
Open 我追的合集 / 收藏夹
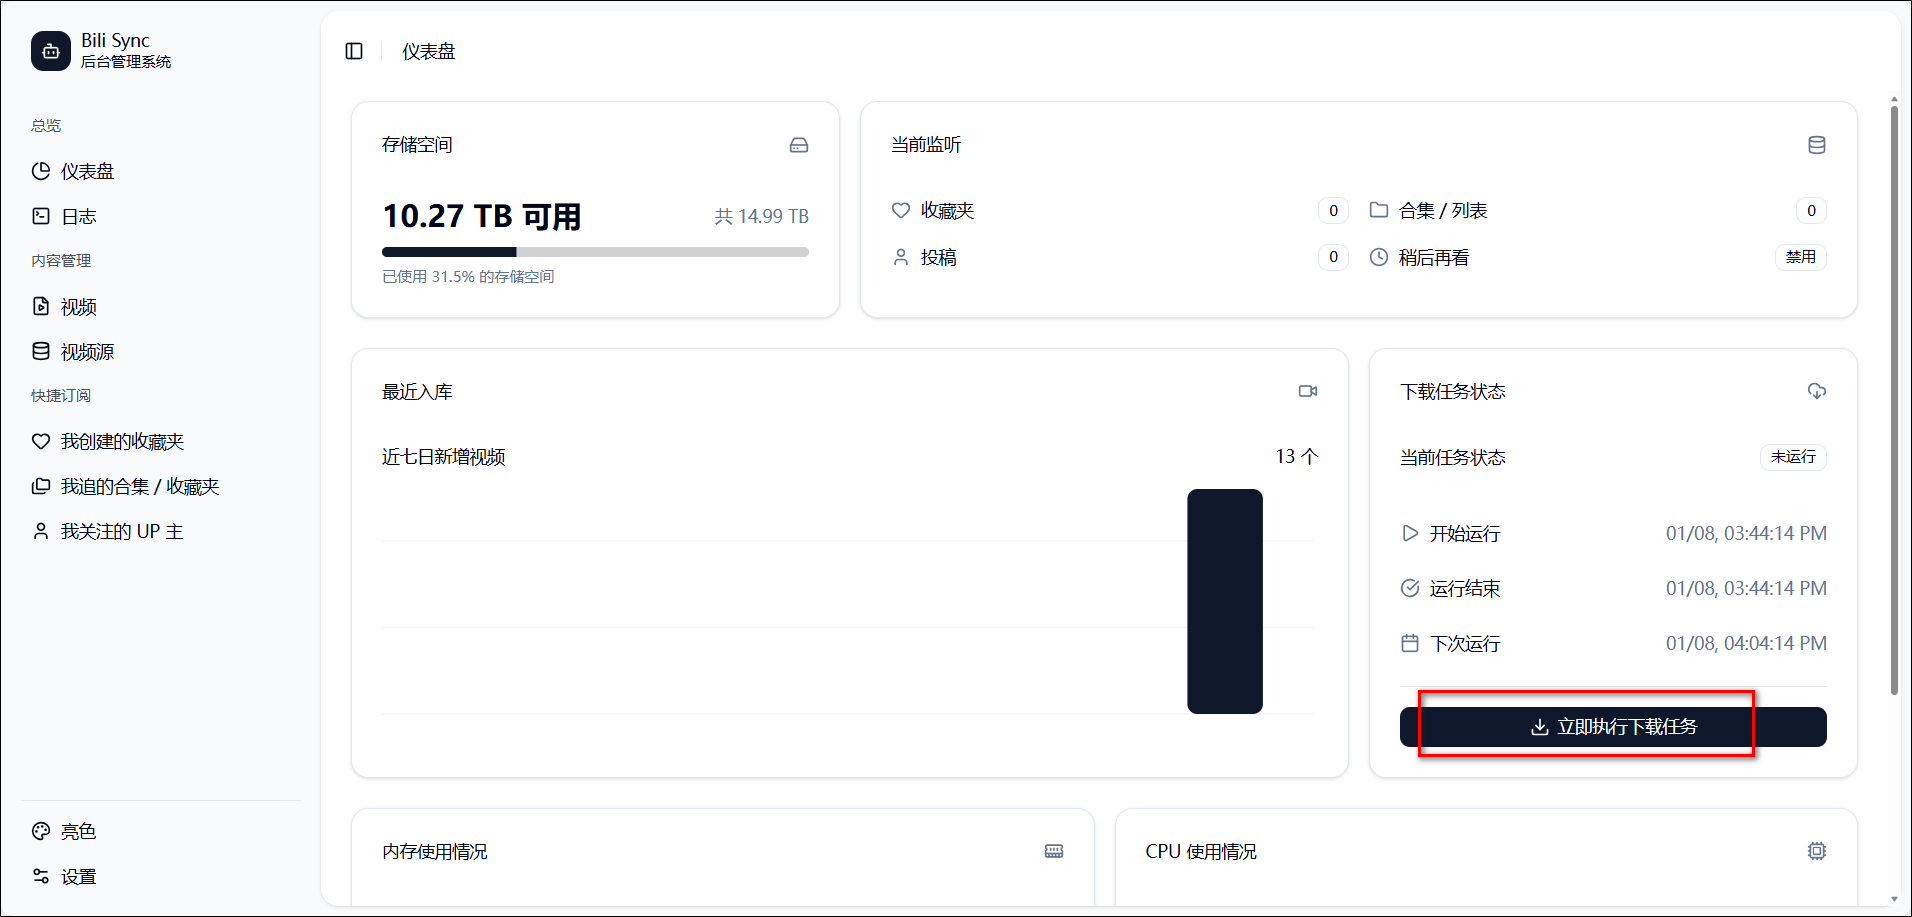139,487
